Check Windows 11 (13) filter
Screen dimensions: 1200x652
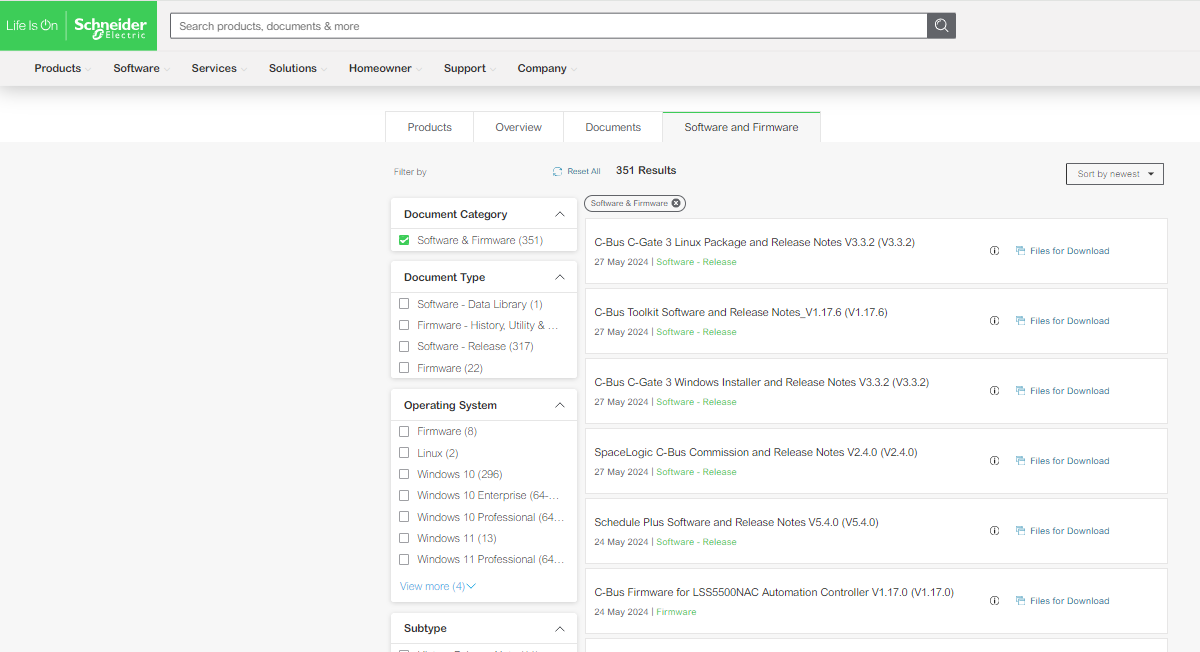[404, 538]
